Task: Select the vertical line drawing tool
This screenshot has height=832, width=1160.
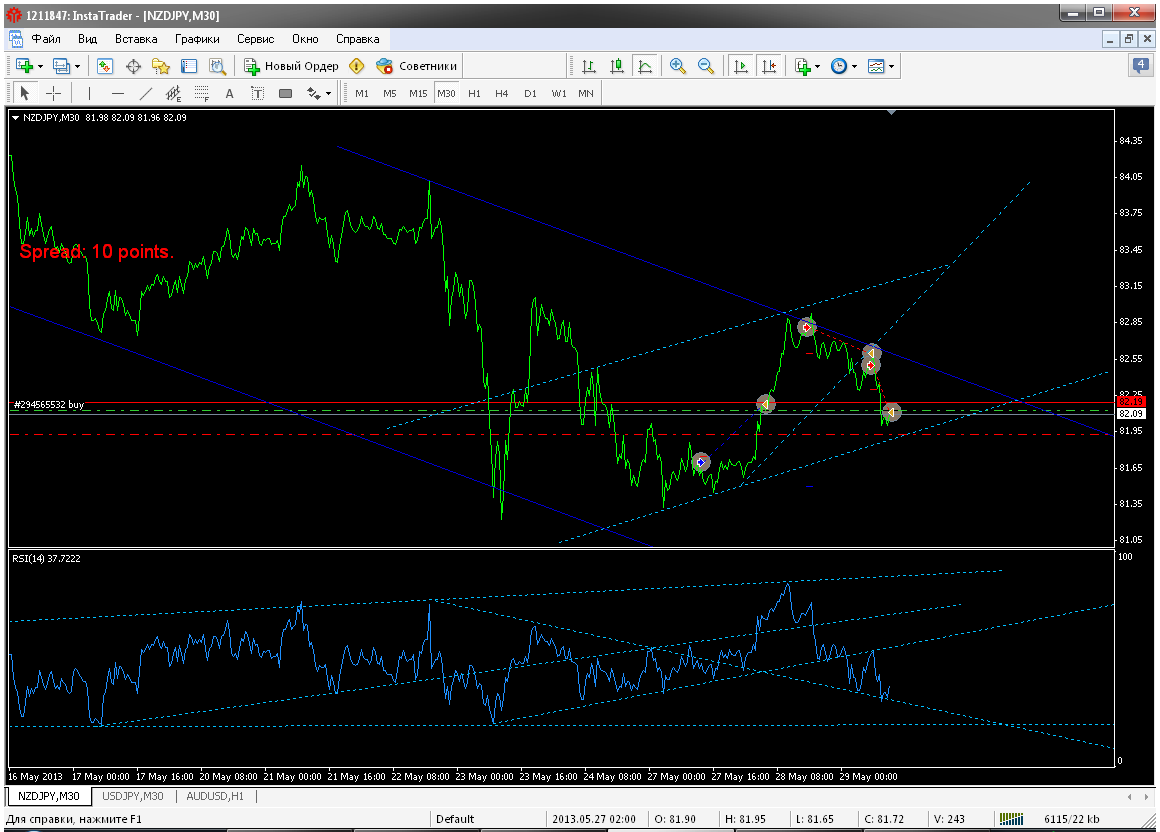Action: (x=89, y=93)
